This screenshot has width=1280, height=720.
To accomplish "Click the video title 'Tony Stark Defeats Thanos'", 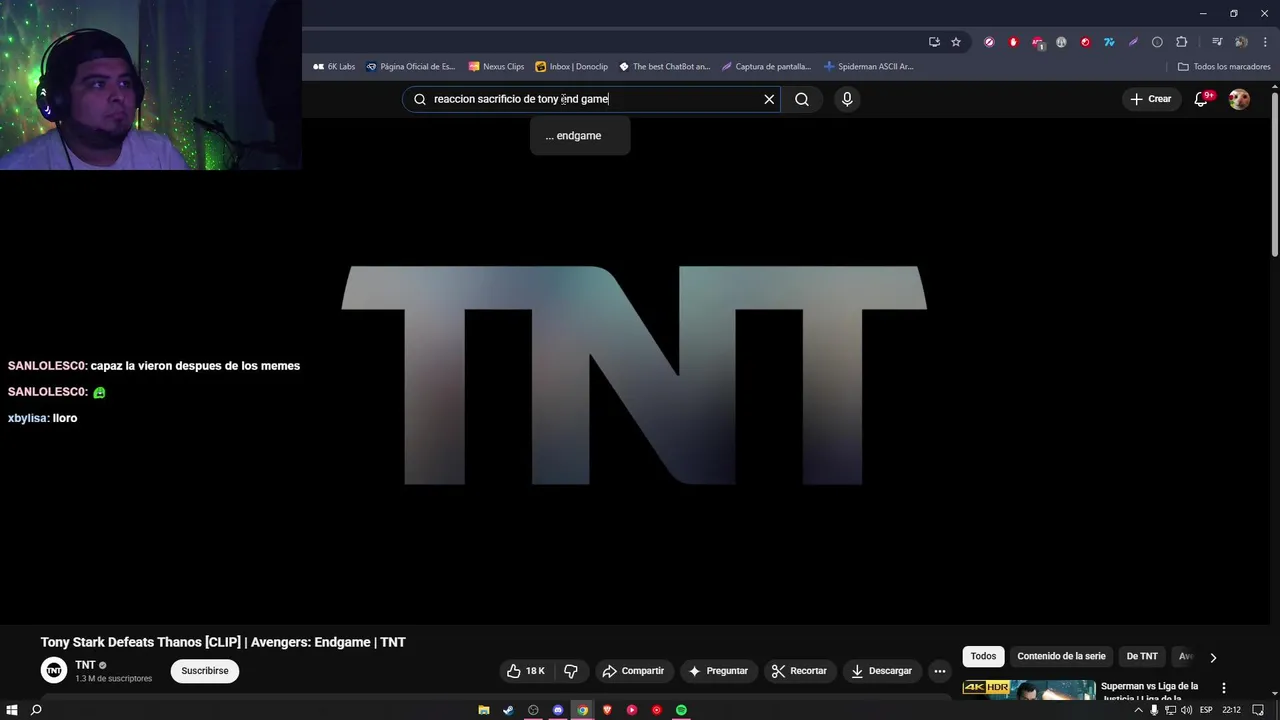I will tap(223, 642).
